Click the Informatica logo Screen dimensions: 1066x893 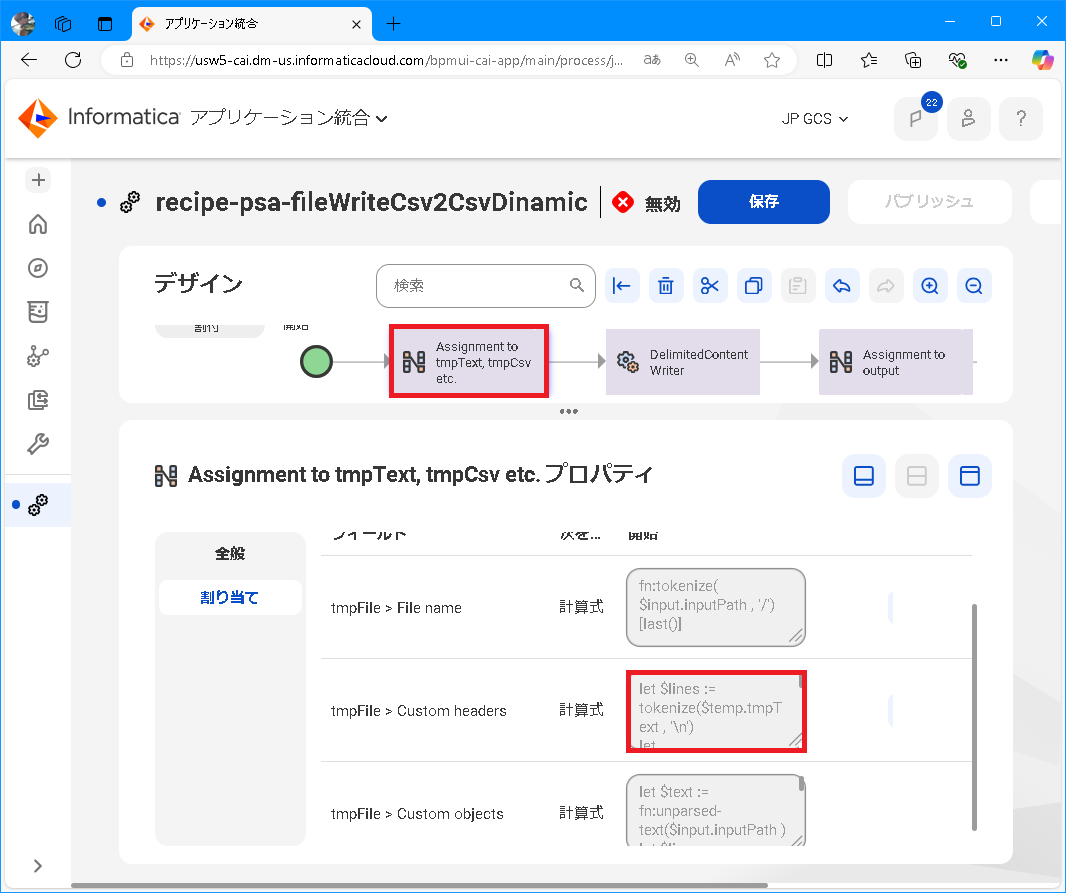tap(99, 118)
